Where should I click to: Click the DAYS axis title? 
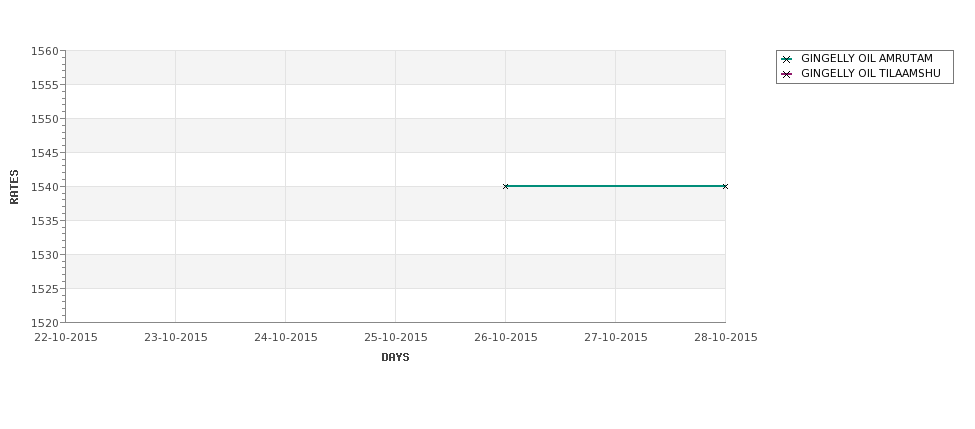click(x=395, y=358)
